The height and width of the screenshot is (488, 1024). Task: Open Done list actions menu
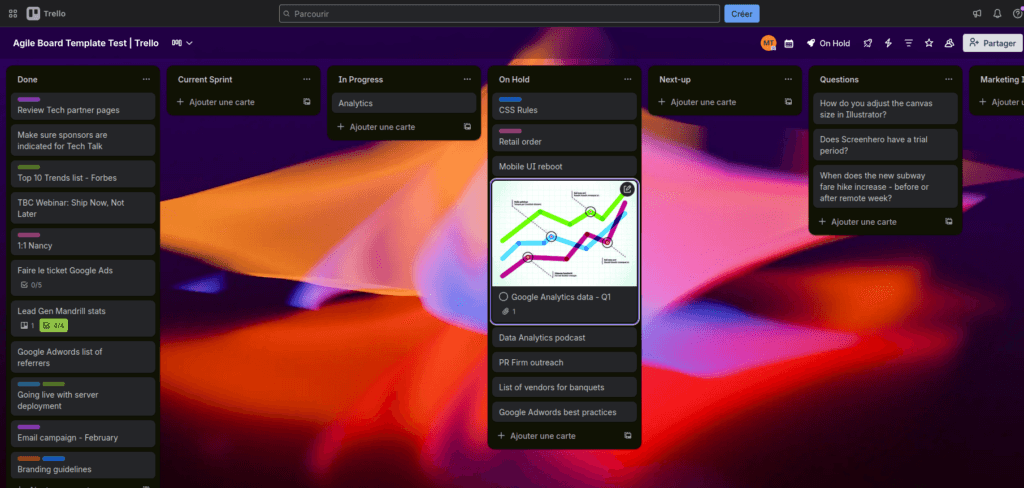click(x=146, y=80)
